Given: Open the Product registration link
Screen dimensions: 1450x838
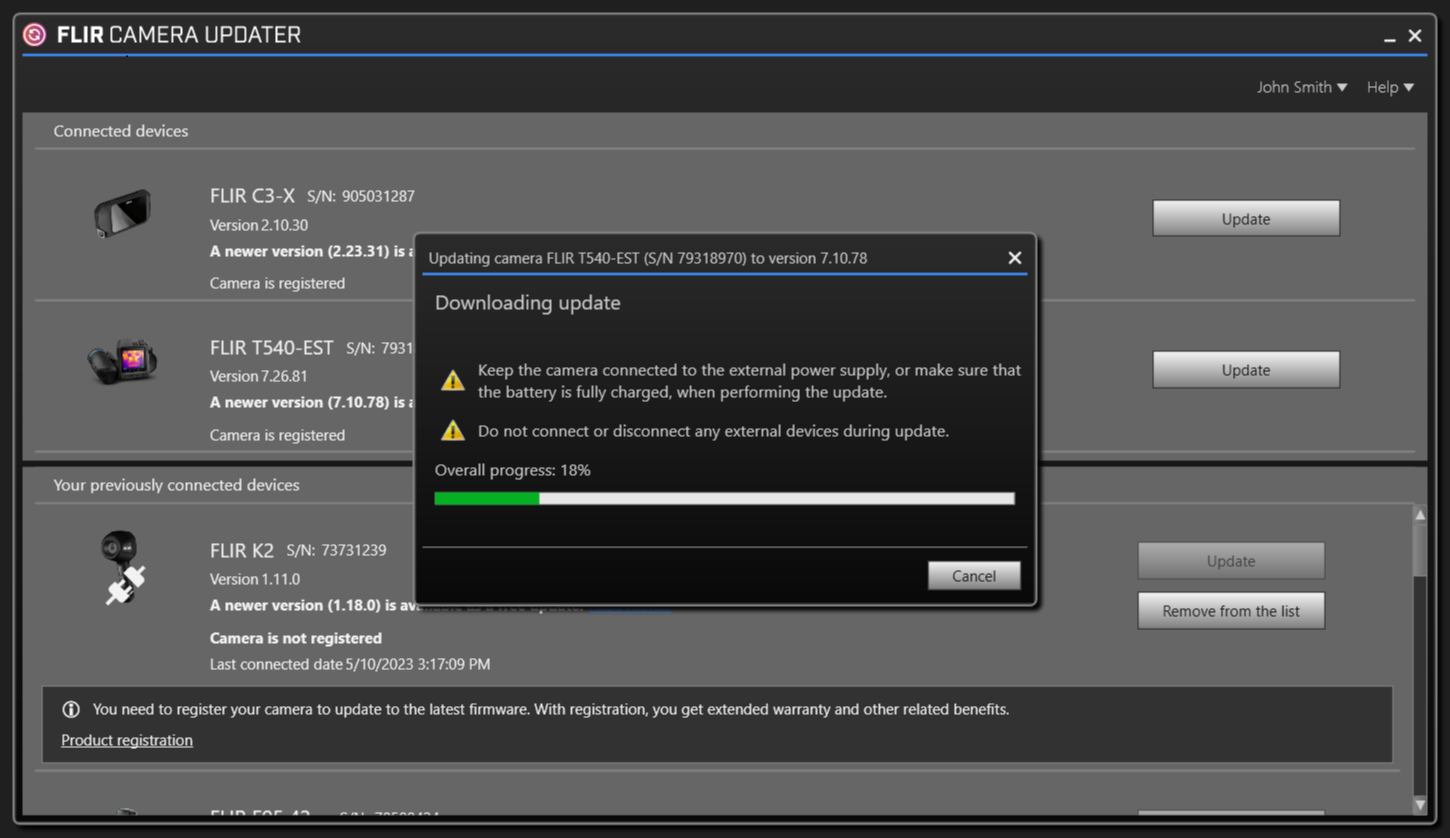Looking at the screenshot, I should 127,740.
